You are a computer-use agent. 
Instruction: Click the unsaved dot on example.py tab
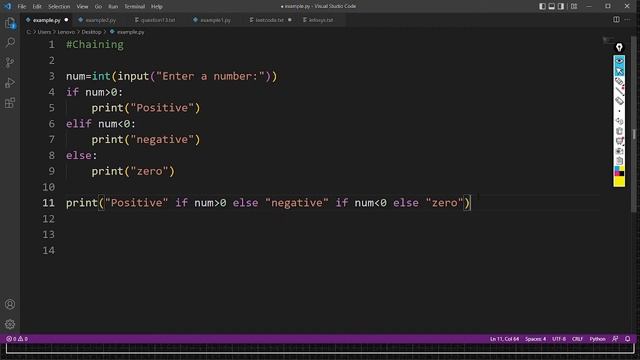66,20
